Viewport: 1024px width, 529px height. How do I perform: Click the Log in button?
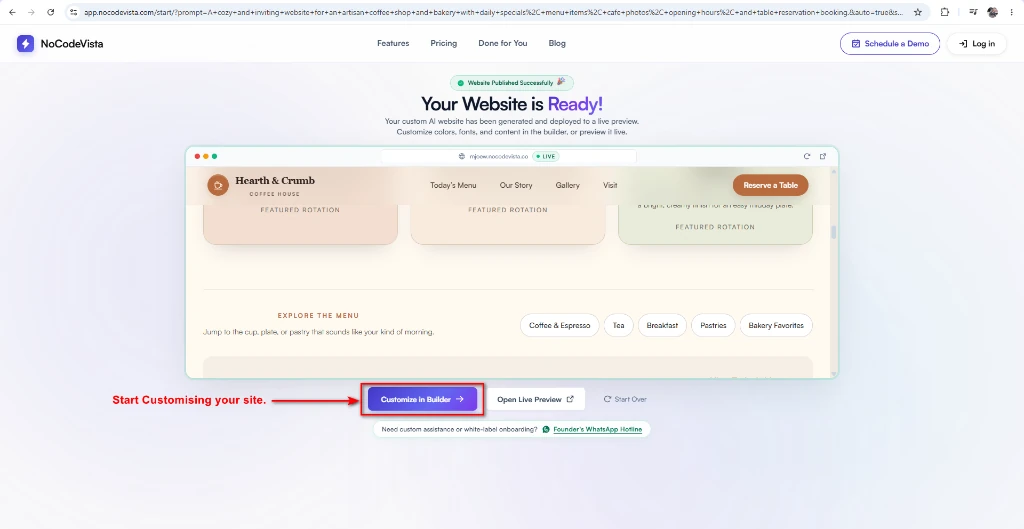[977, 44]
